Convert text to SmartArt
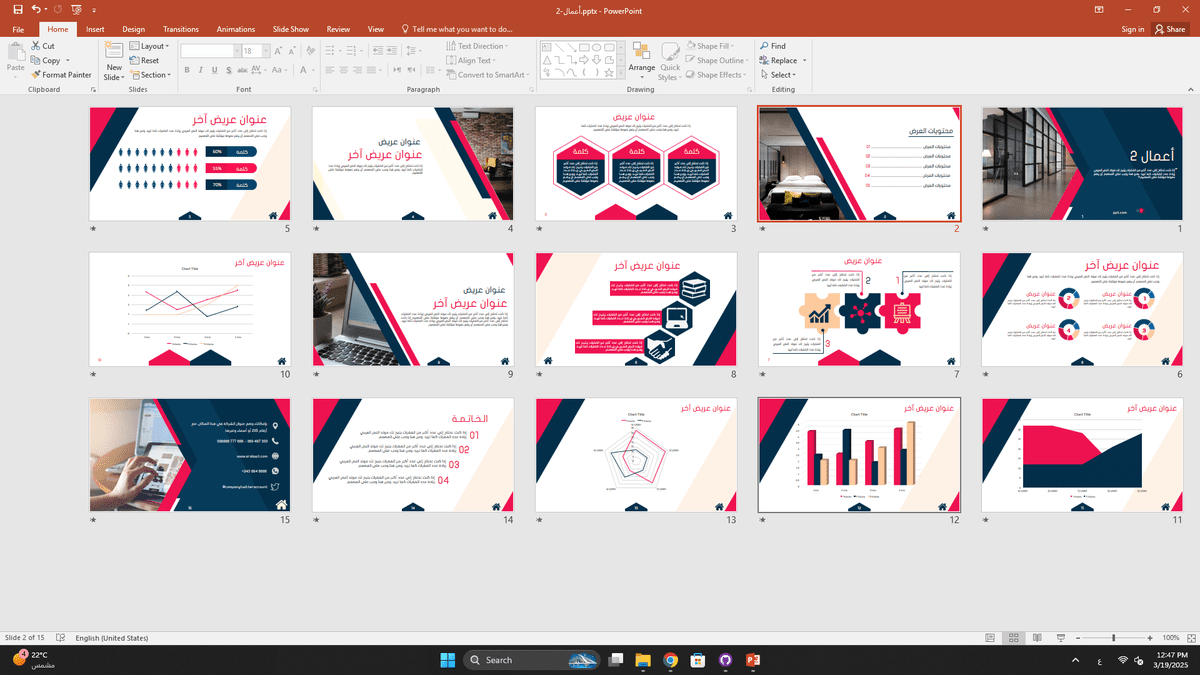 tap(489, 74)
